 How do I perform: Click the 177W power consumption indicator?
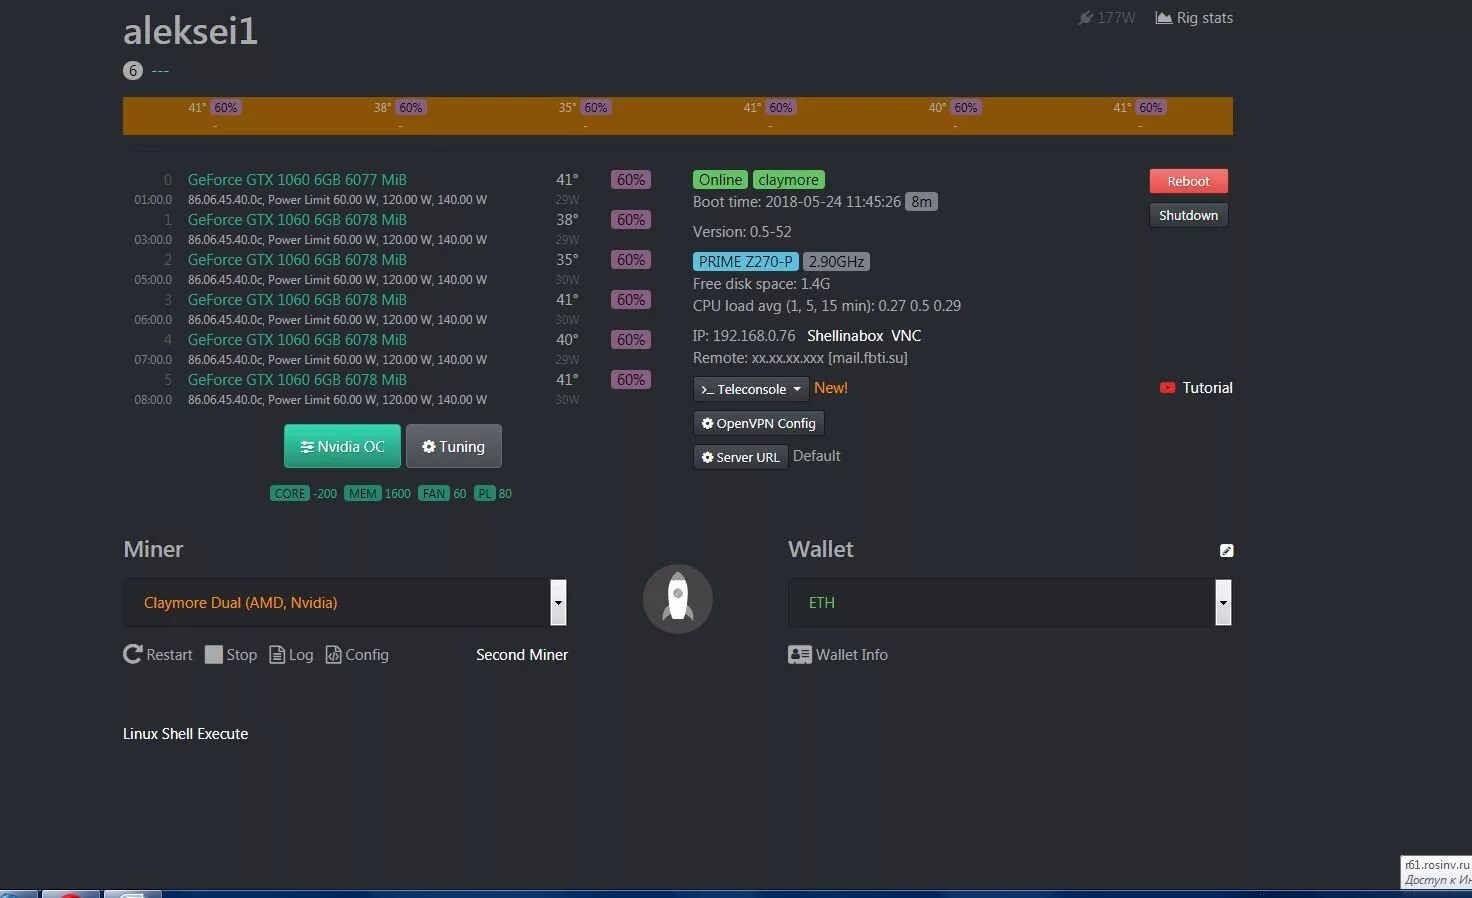click(x=1106, y=18)
